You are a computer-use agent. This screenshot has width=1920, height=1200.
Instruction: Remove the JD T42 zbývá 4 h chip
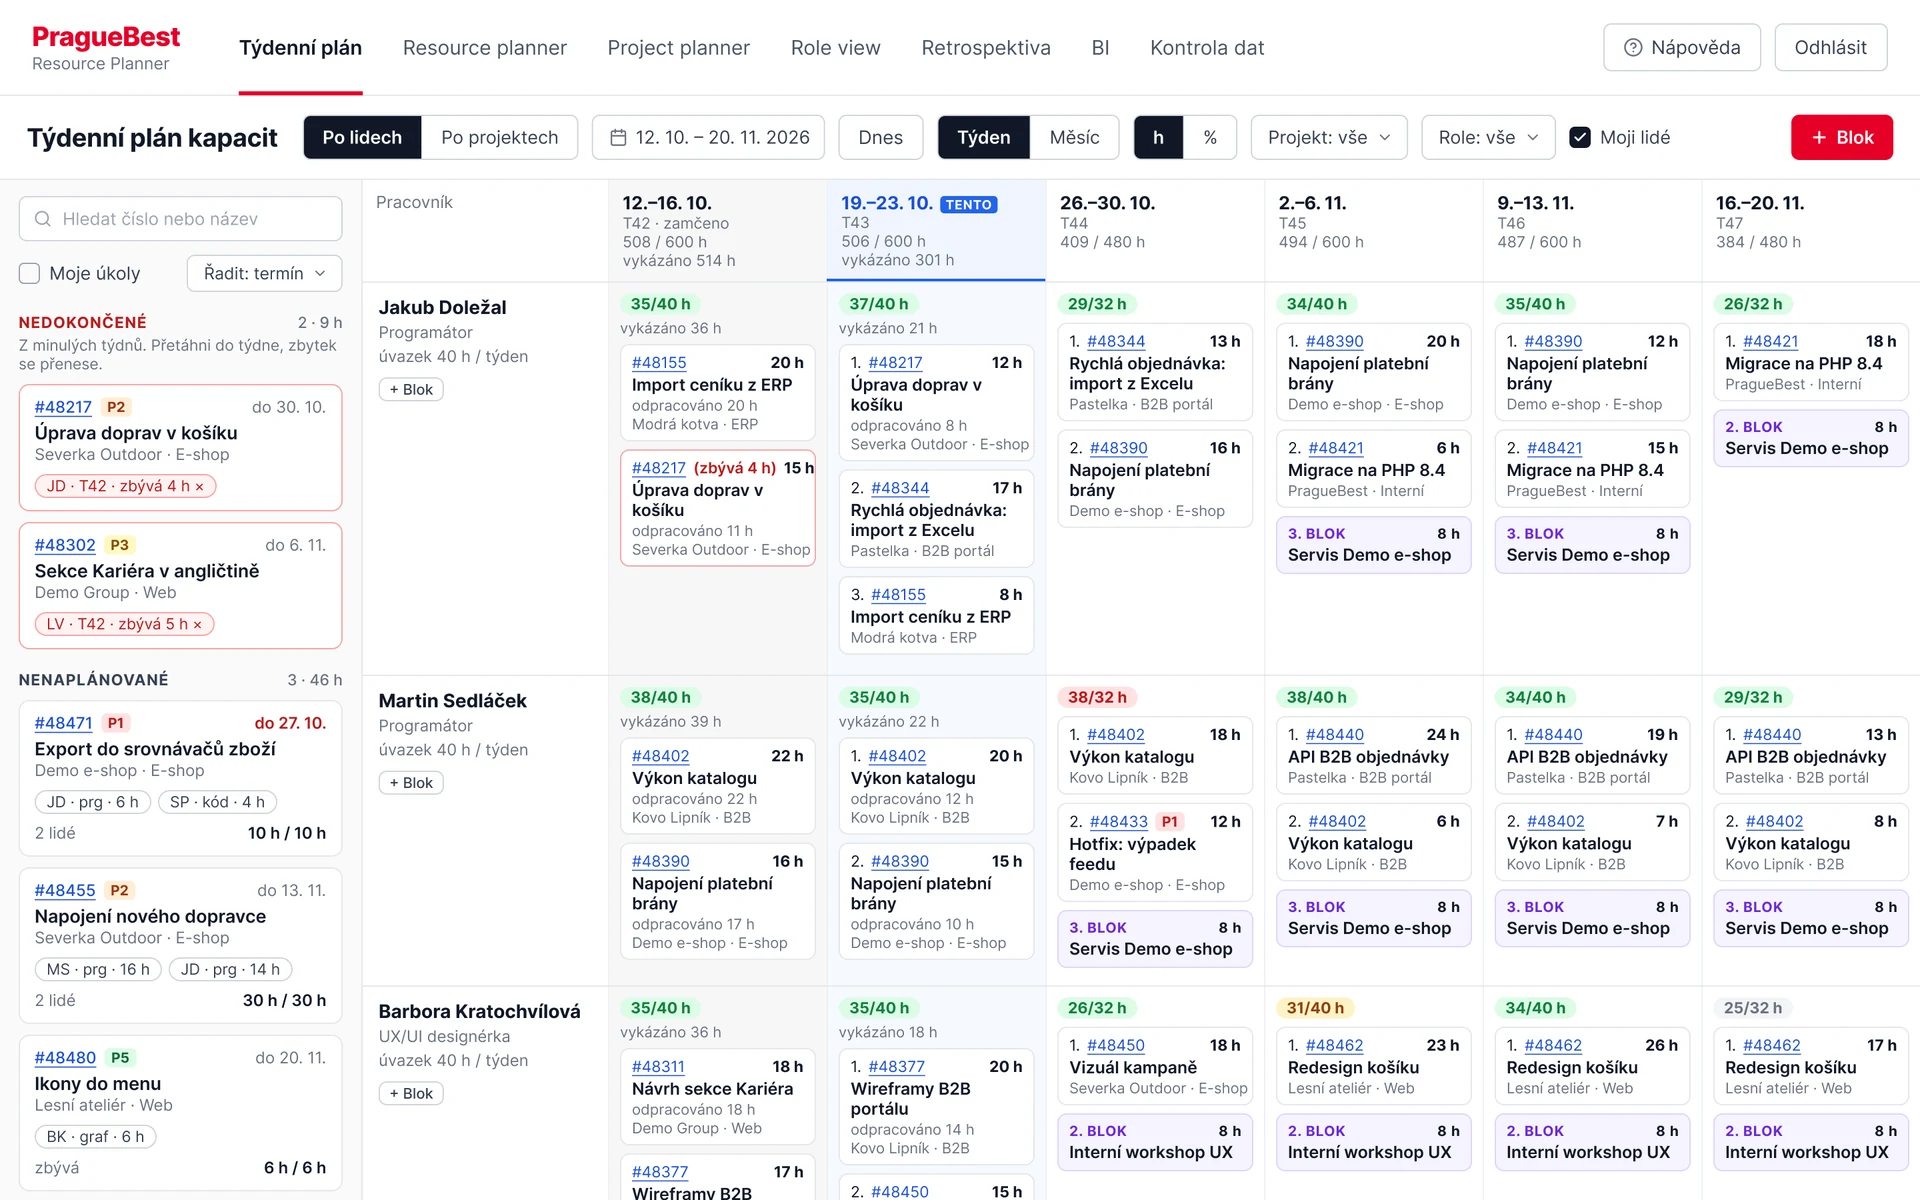click(199, 487)
